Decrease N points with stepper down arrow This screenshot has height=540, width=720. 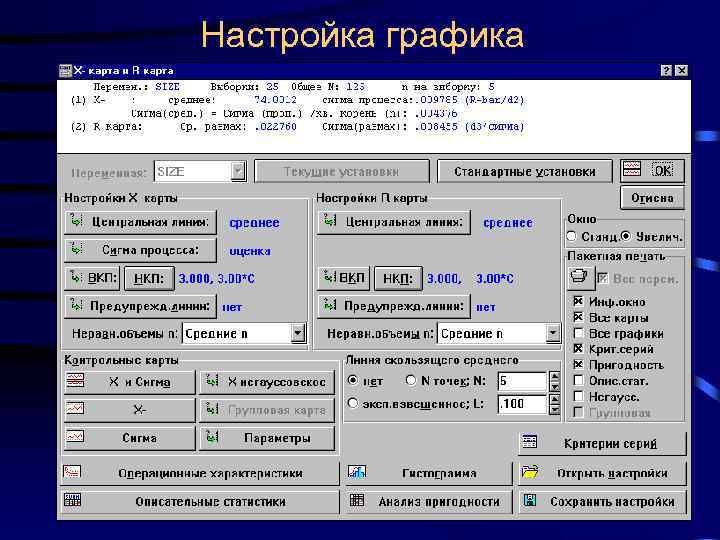pos(555,386)
